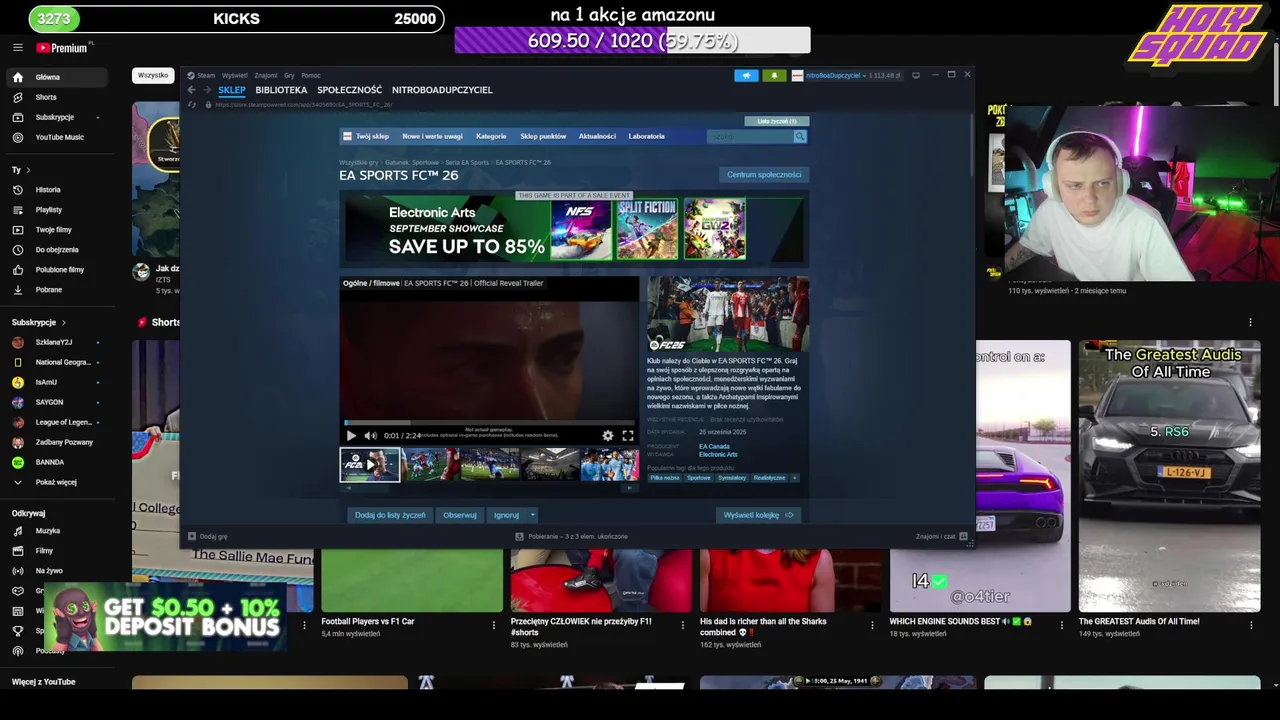Screen dimensions: 1280x720
Task: Click the Obserwuj button
Action: [460, 515]
